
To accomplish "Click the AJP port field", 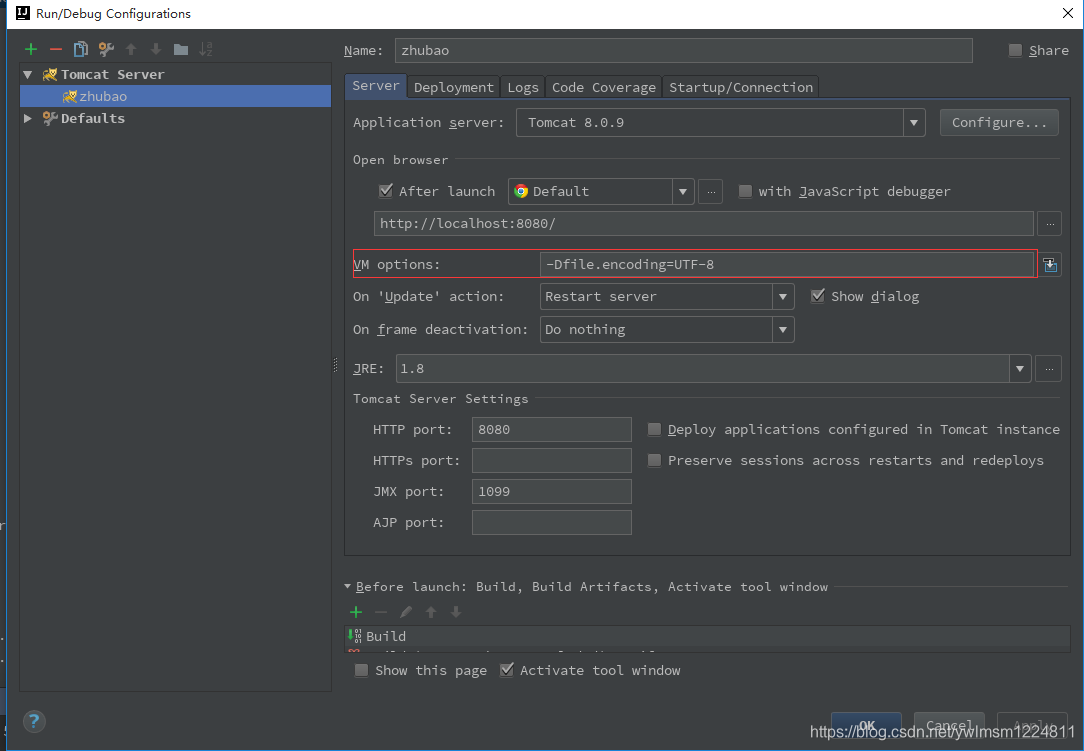I will pyautogui.click(x=552, y=523).
